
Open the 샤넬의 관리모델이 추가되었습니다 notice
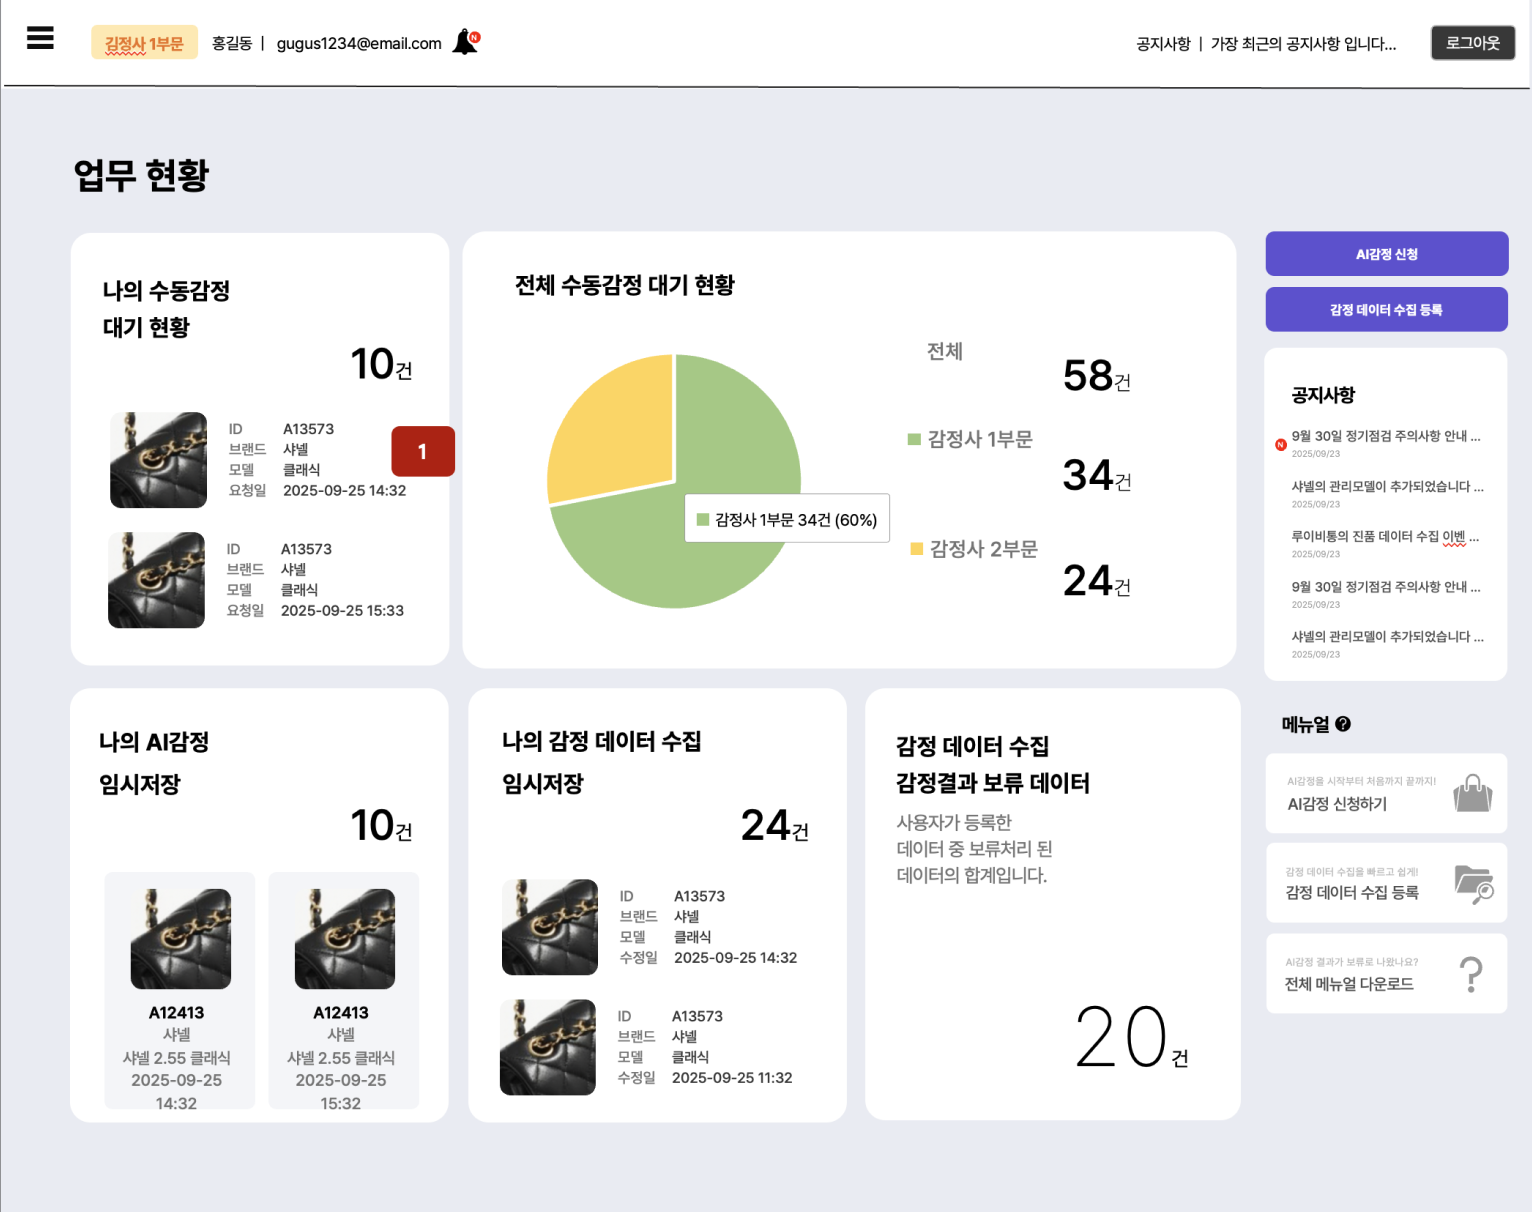click(x=1386, y=487)
